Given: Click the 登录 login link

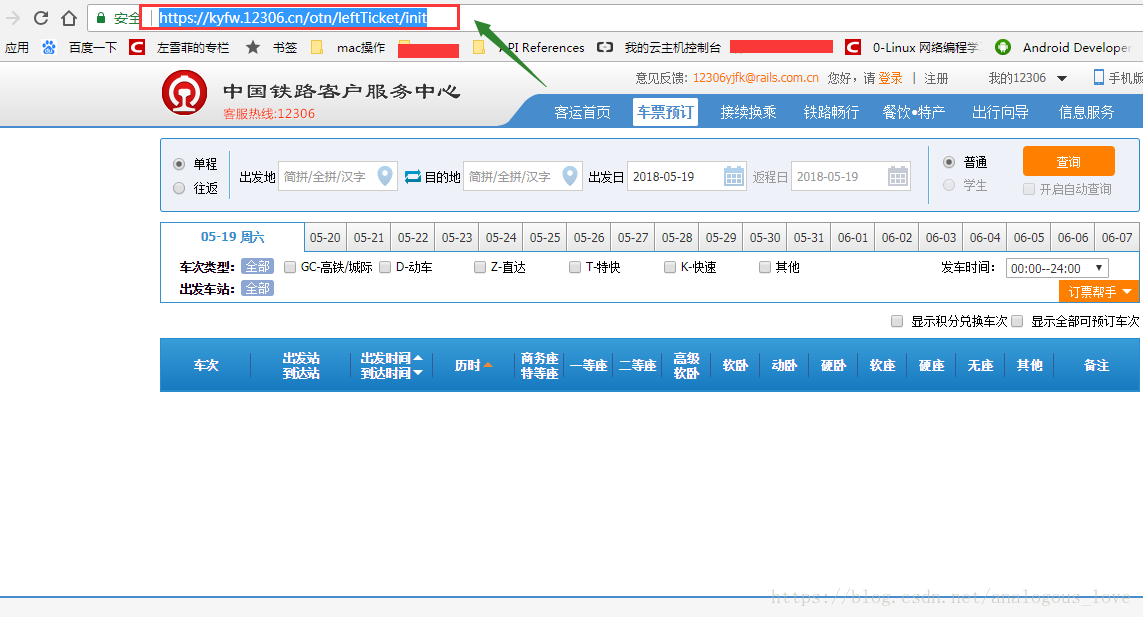Looking at the screenshot, I should coord(890,78).
